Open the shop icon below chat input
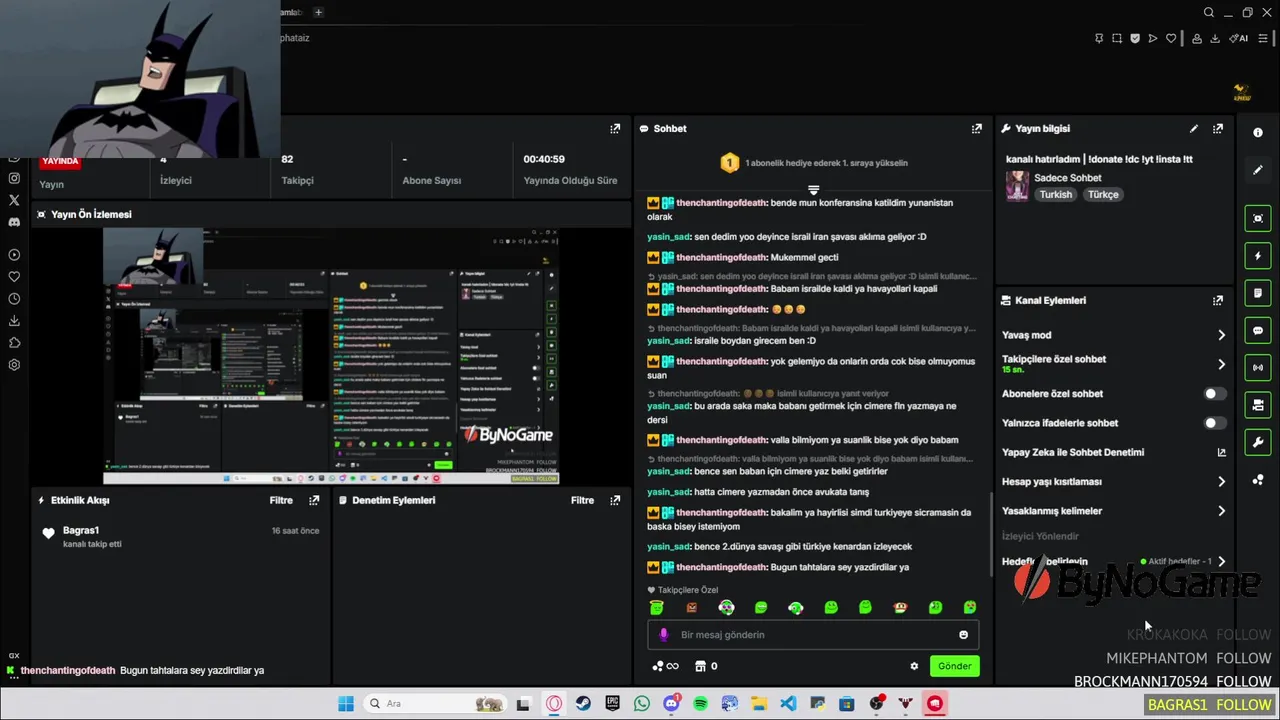The image size is (1280, 720). click(x=700, y=666)
